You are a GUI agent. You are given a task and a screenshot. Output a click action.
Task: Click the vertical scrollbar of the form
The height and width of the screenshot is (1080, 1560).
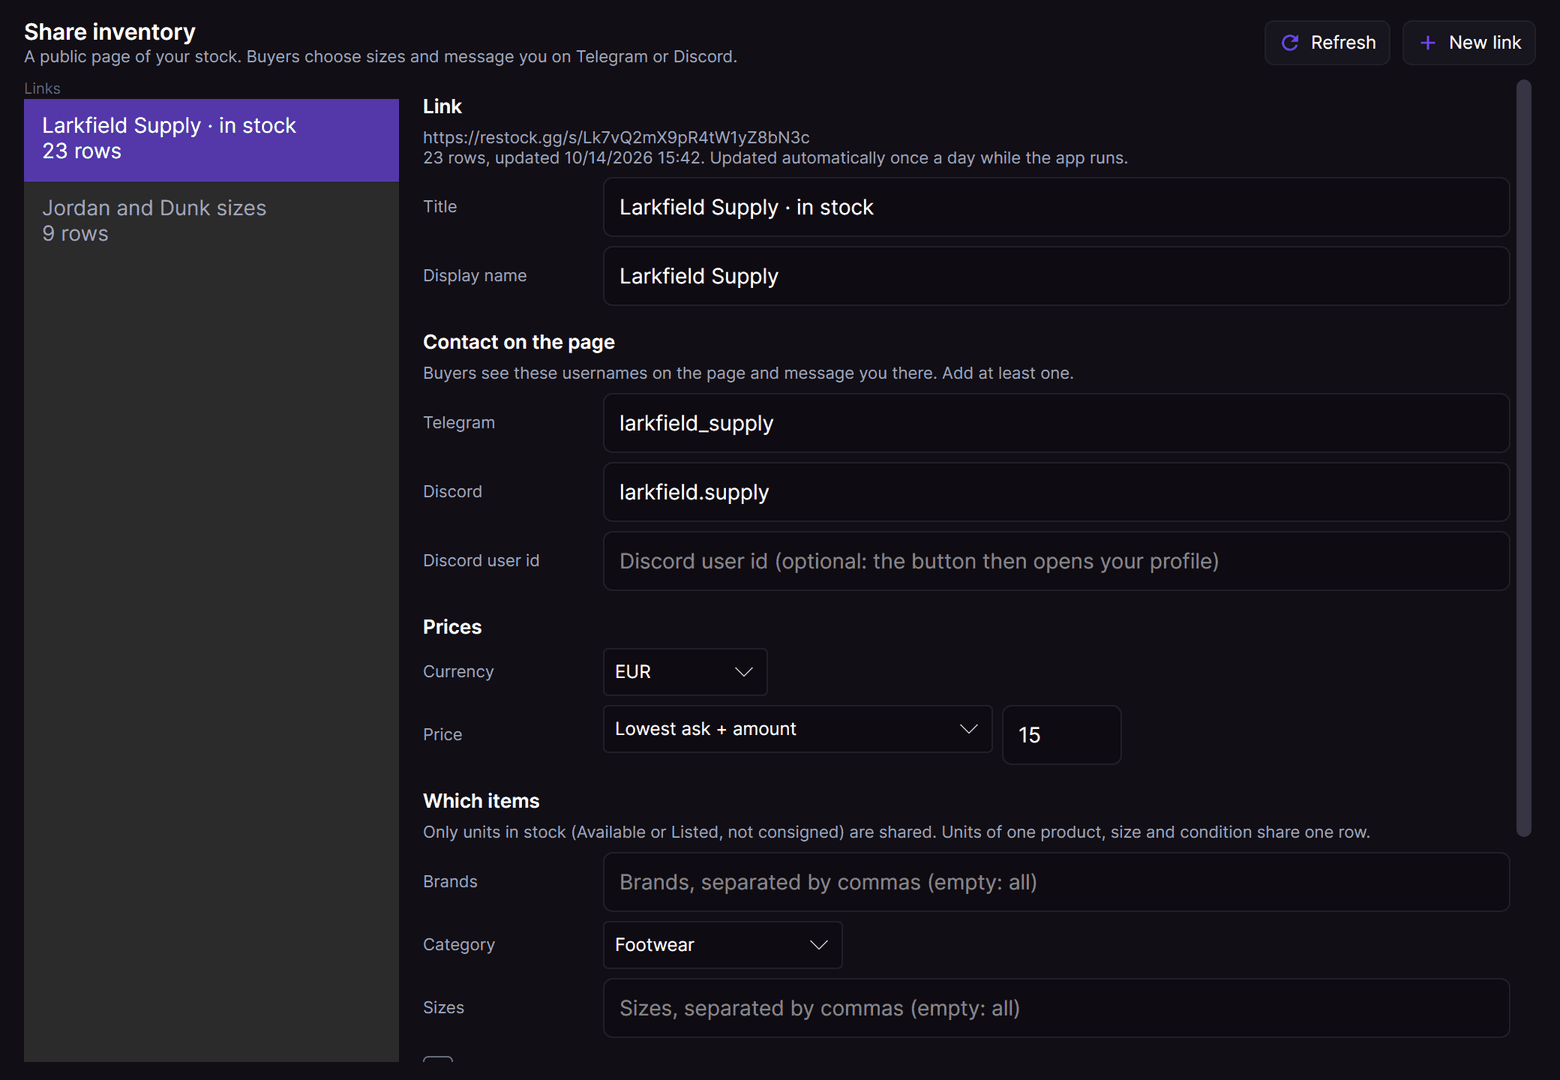tap(1524, 458)
